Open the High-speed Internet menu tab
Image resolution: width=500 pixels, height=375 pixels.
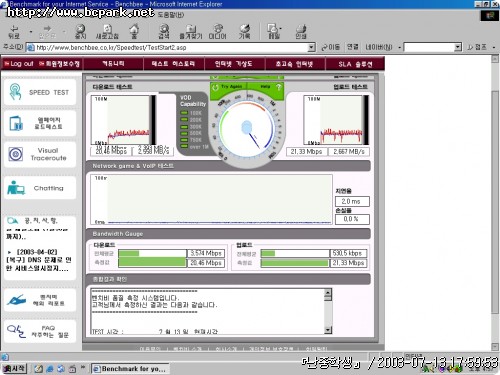tap(295, 63)
